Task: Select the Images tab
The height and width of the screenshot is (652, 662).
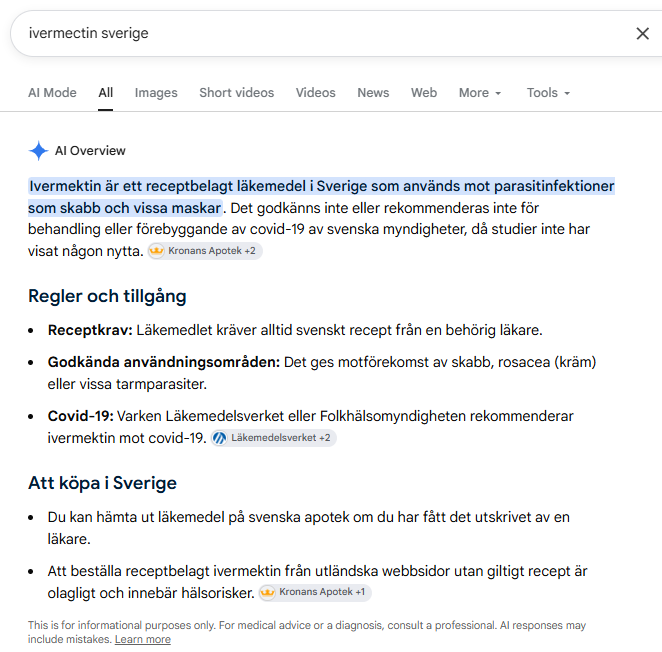Action: pos(156,93)
